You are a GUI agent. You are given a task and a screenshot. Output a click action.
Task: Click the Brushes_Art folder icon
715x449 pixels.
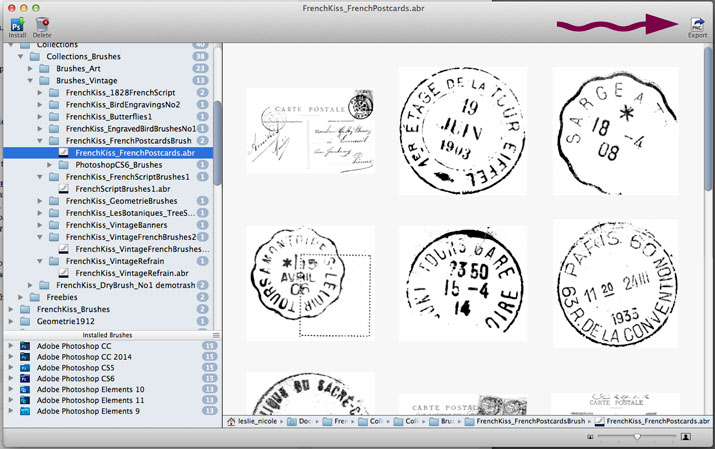(x=45, y=68)
